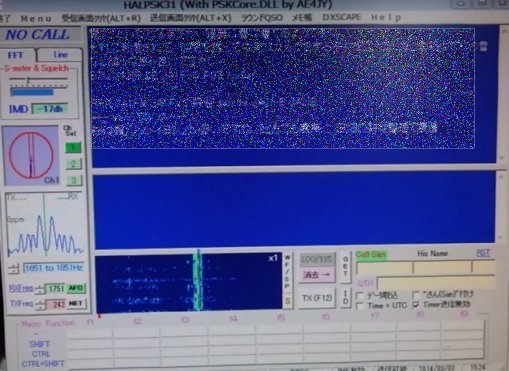Viewport: 509px width, 371px height.
Task: Click the small icon at receive pane corner
Action: click(x=484, y=46)
